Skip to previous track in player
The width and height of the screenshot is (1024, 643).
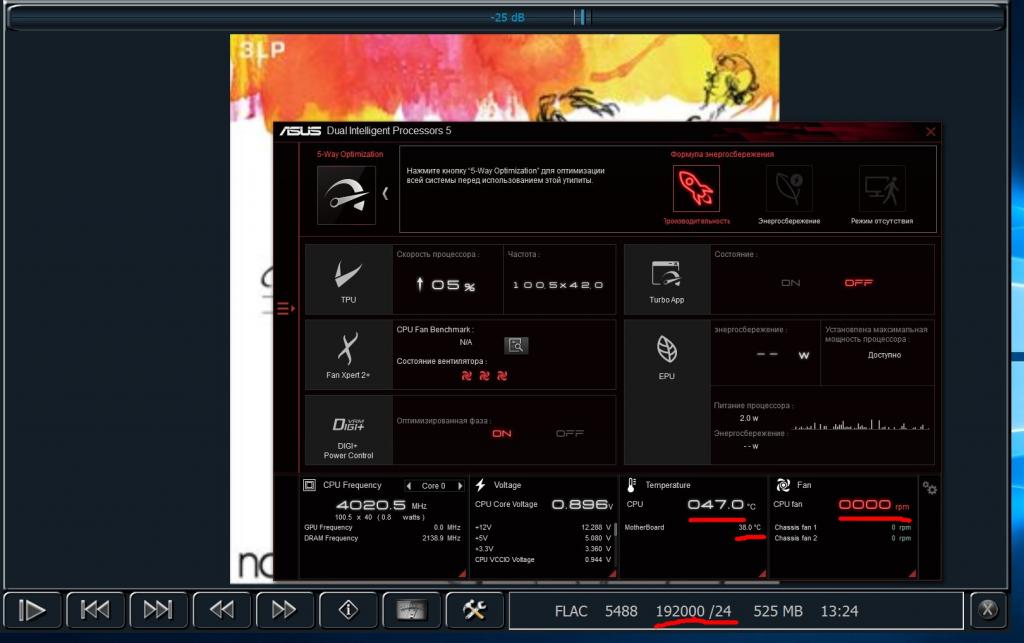[x=95, y=610]
